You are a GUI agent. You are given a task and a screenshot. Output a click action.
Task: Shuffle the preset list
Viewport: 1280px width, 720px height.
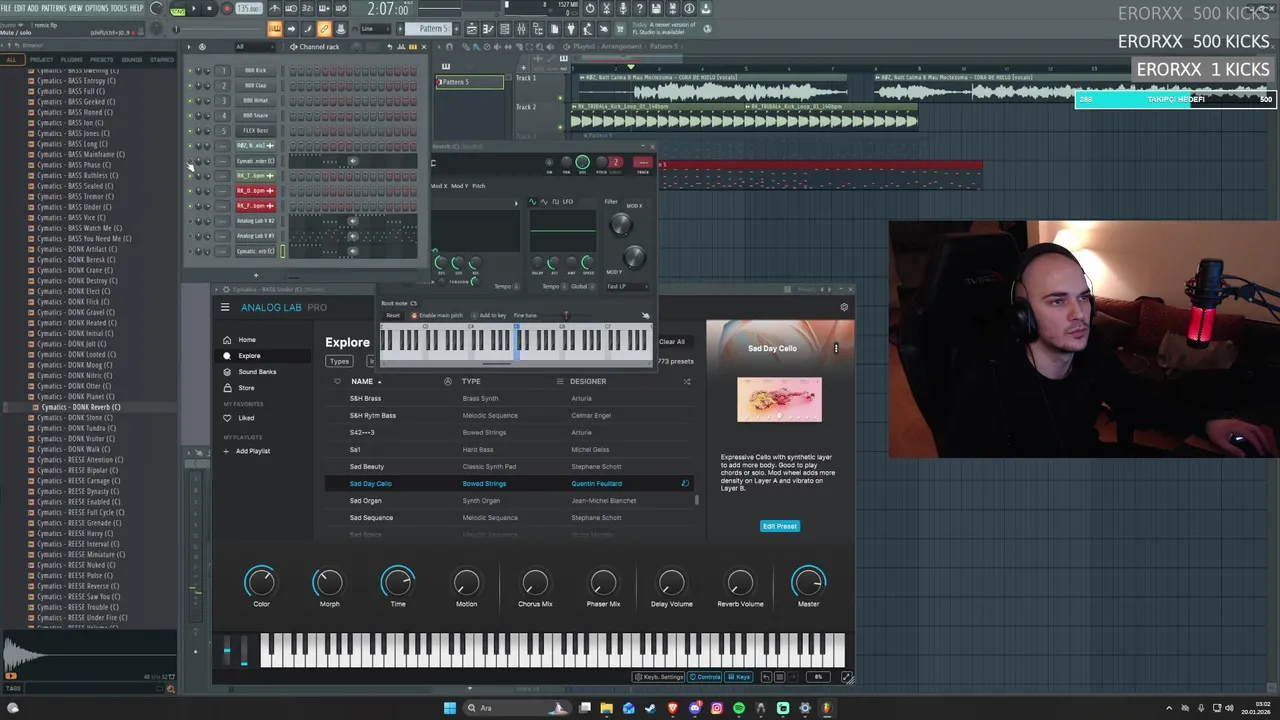pos(686,381)
